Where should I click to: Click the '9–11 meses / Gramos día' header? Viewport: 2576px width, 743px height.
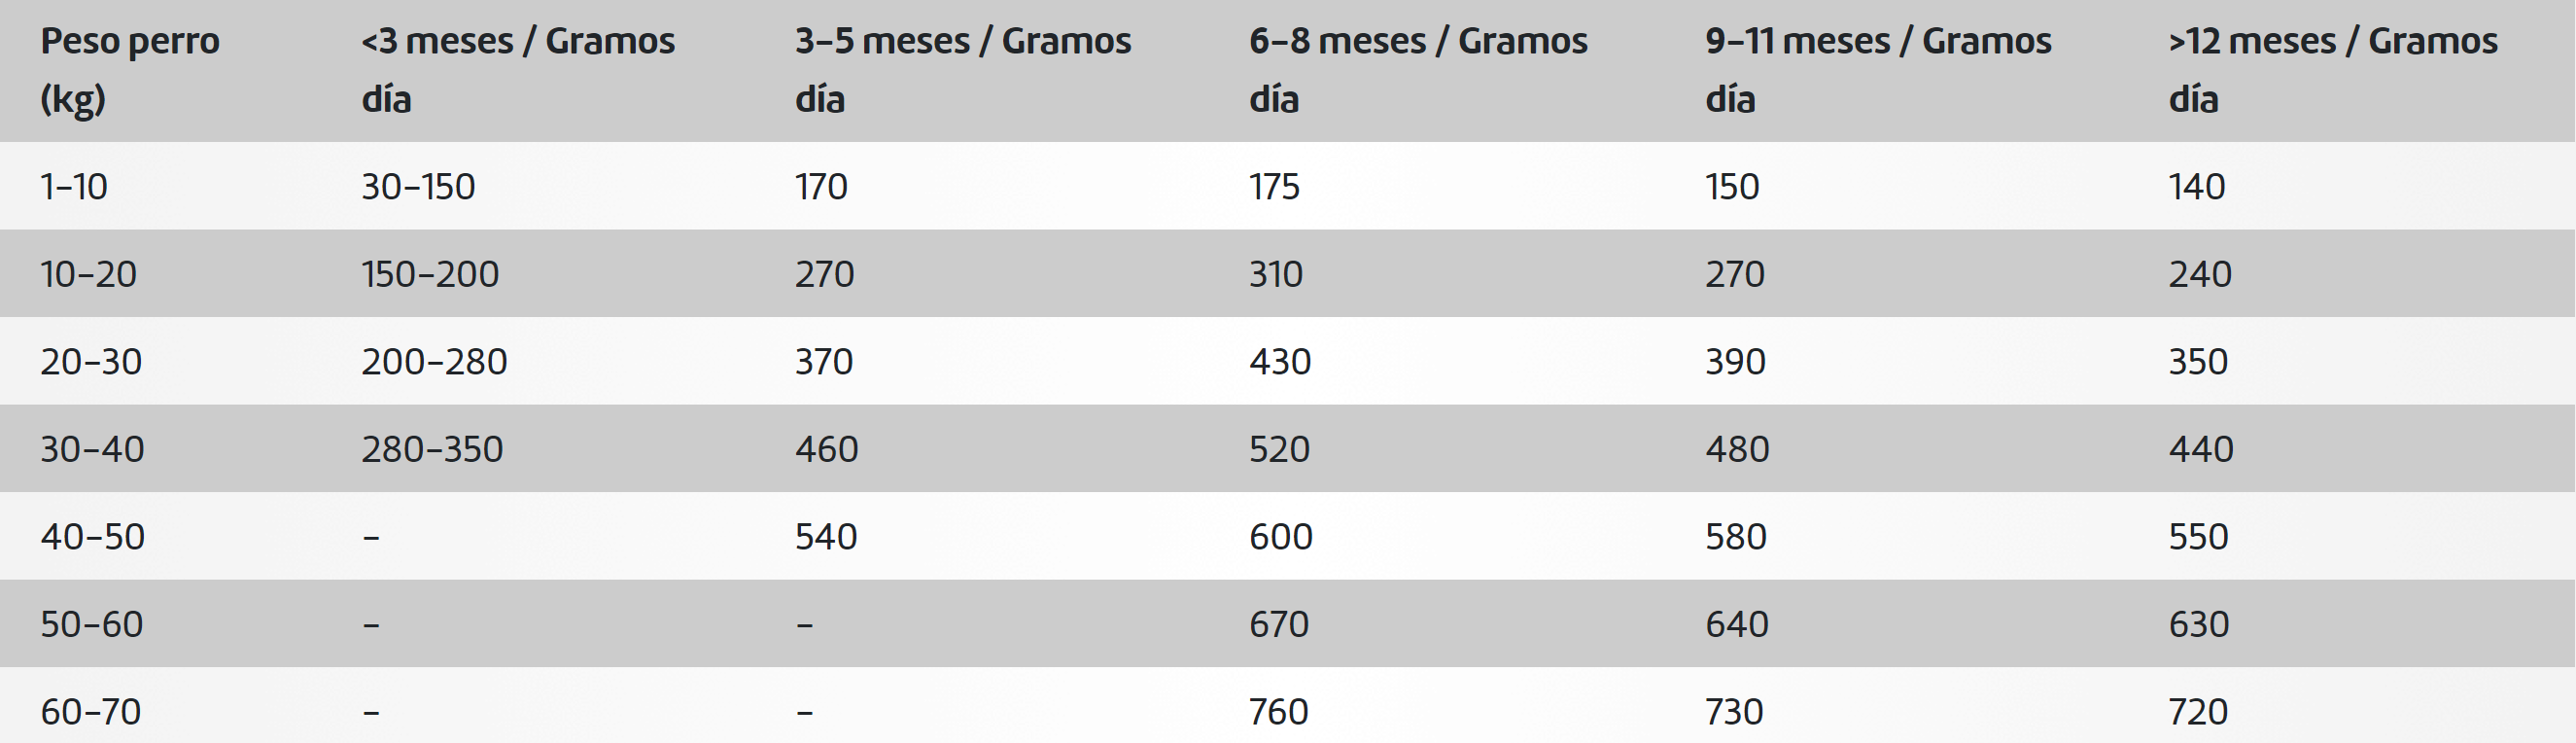1878,70
